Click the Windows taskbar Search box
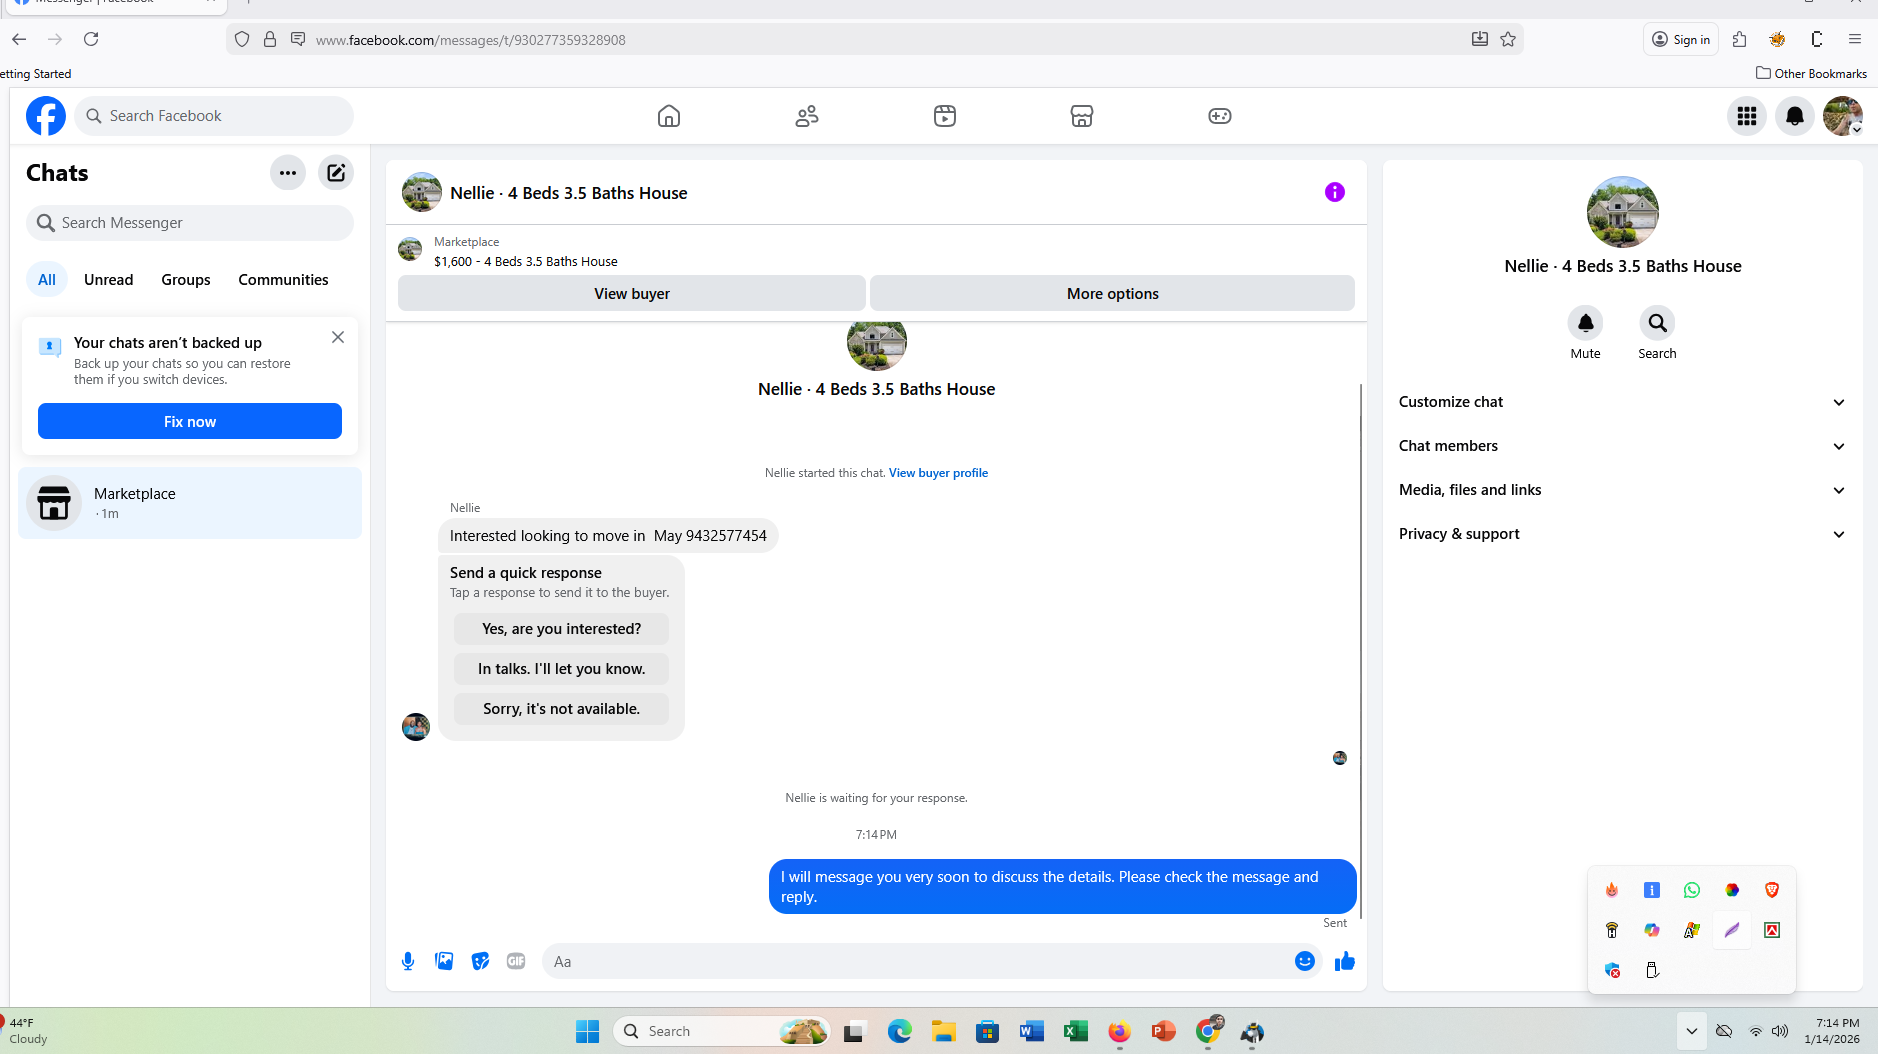 tap(722, 1031)
